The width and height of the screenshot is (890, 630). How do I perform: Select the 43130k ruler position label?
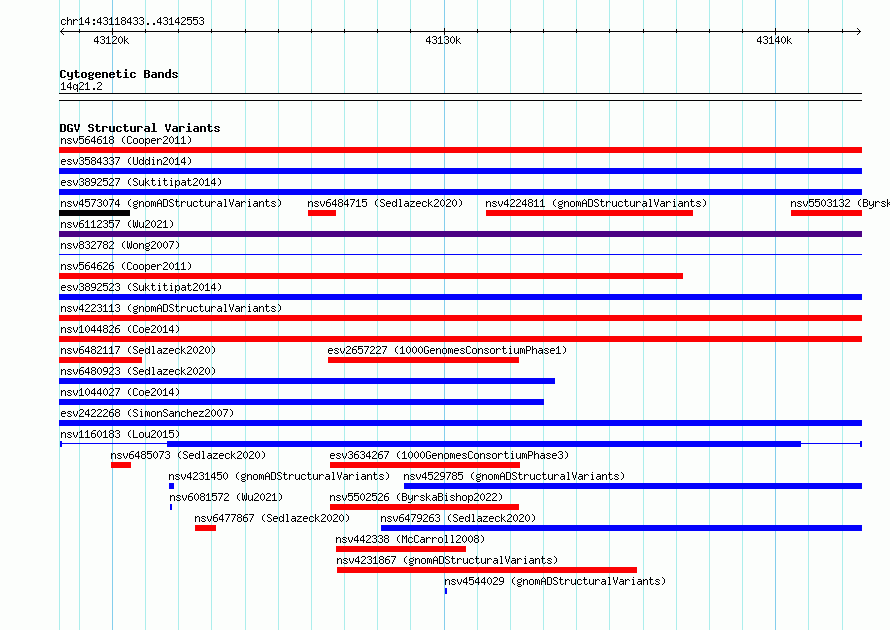click(x=443, y=40)
